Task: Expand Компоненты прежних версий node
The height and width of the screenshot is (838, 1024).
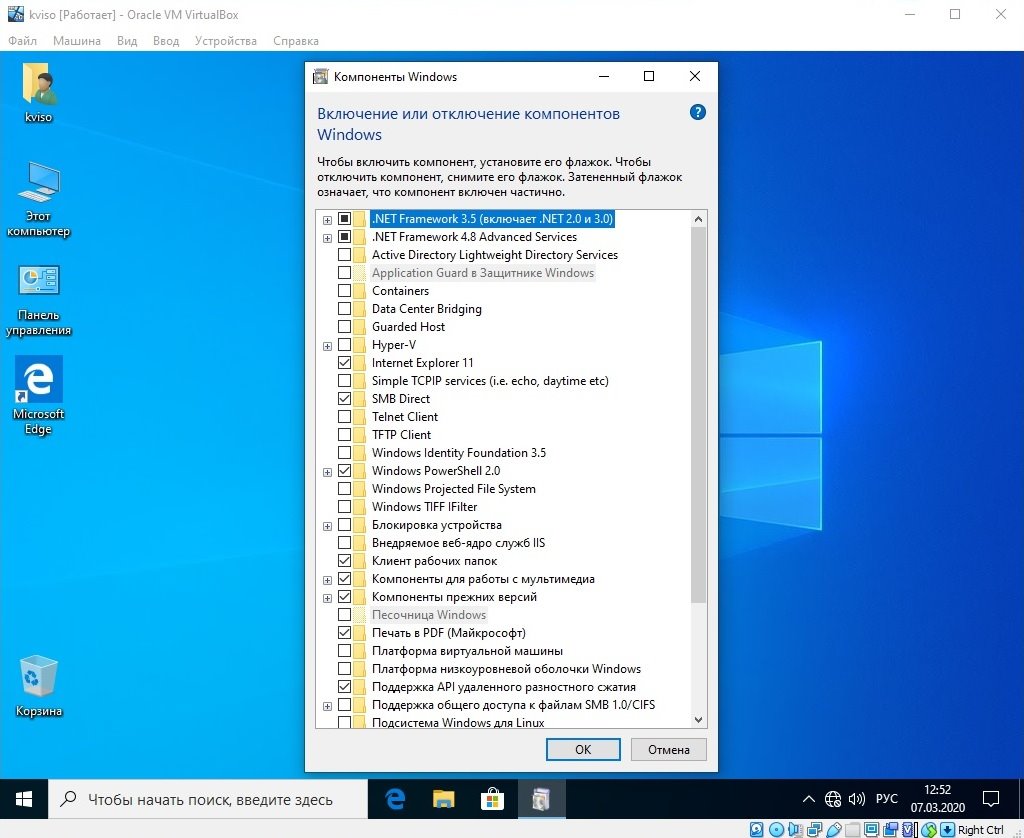Action: click(327, 598)
